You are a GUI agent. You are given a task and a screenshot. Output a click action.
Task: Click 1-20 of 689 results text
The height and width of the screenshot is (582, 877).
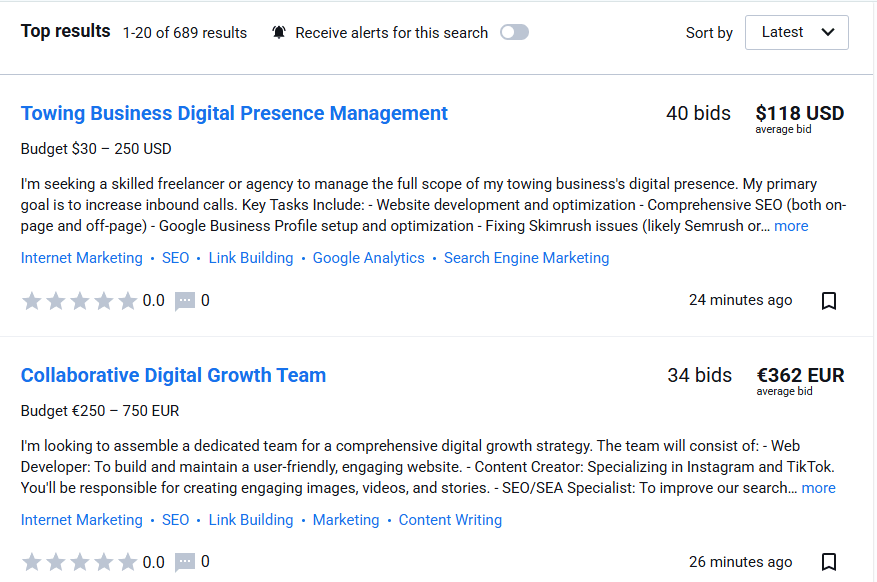click(x=185, y=33)
